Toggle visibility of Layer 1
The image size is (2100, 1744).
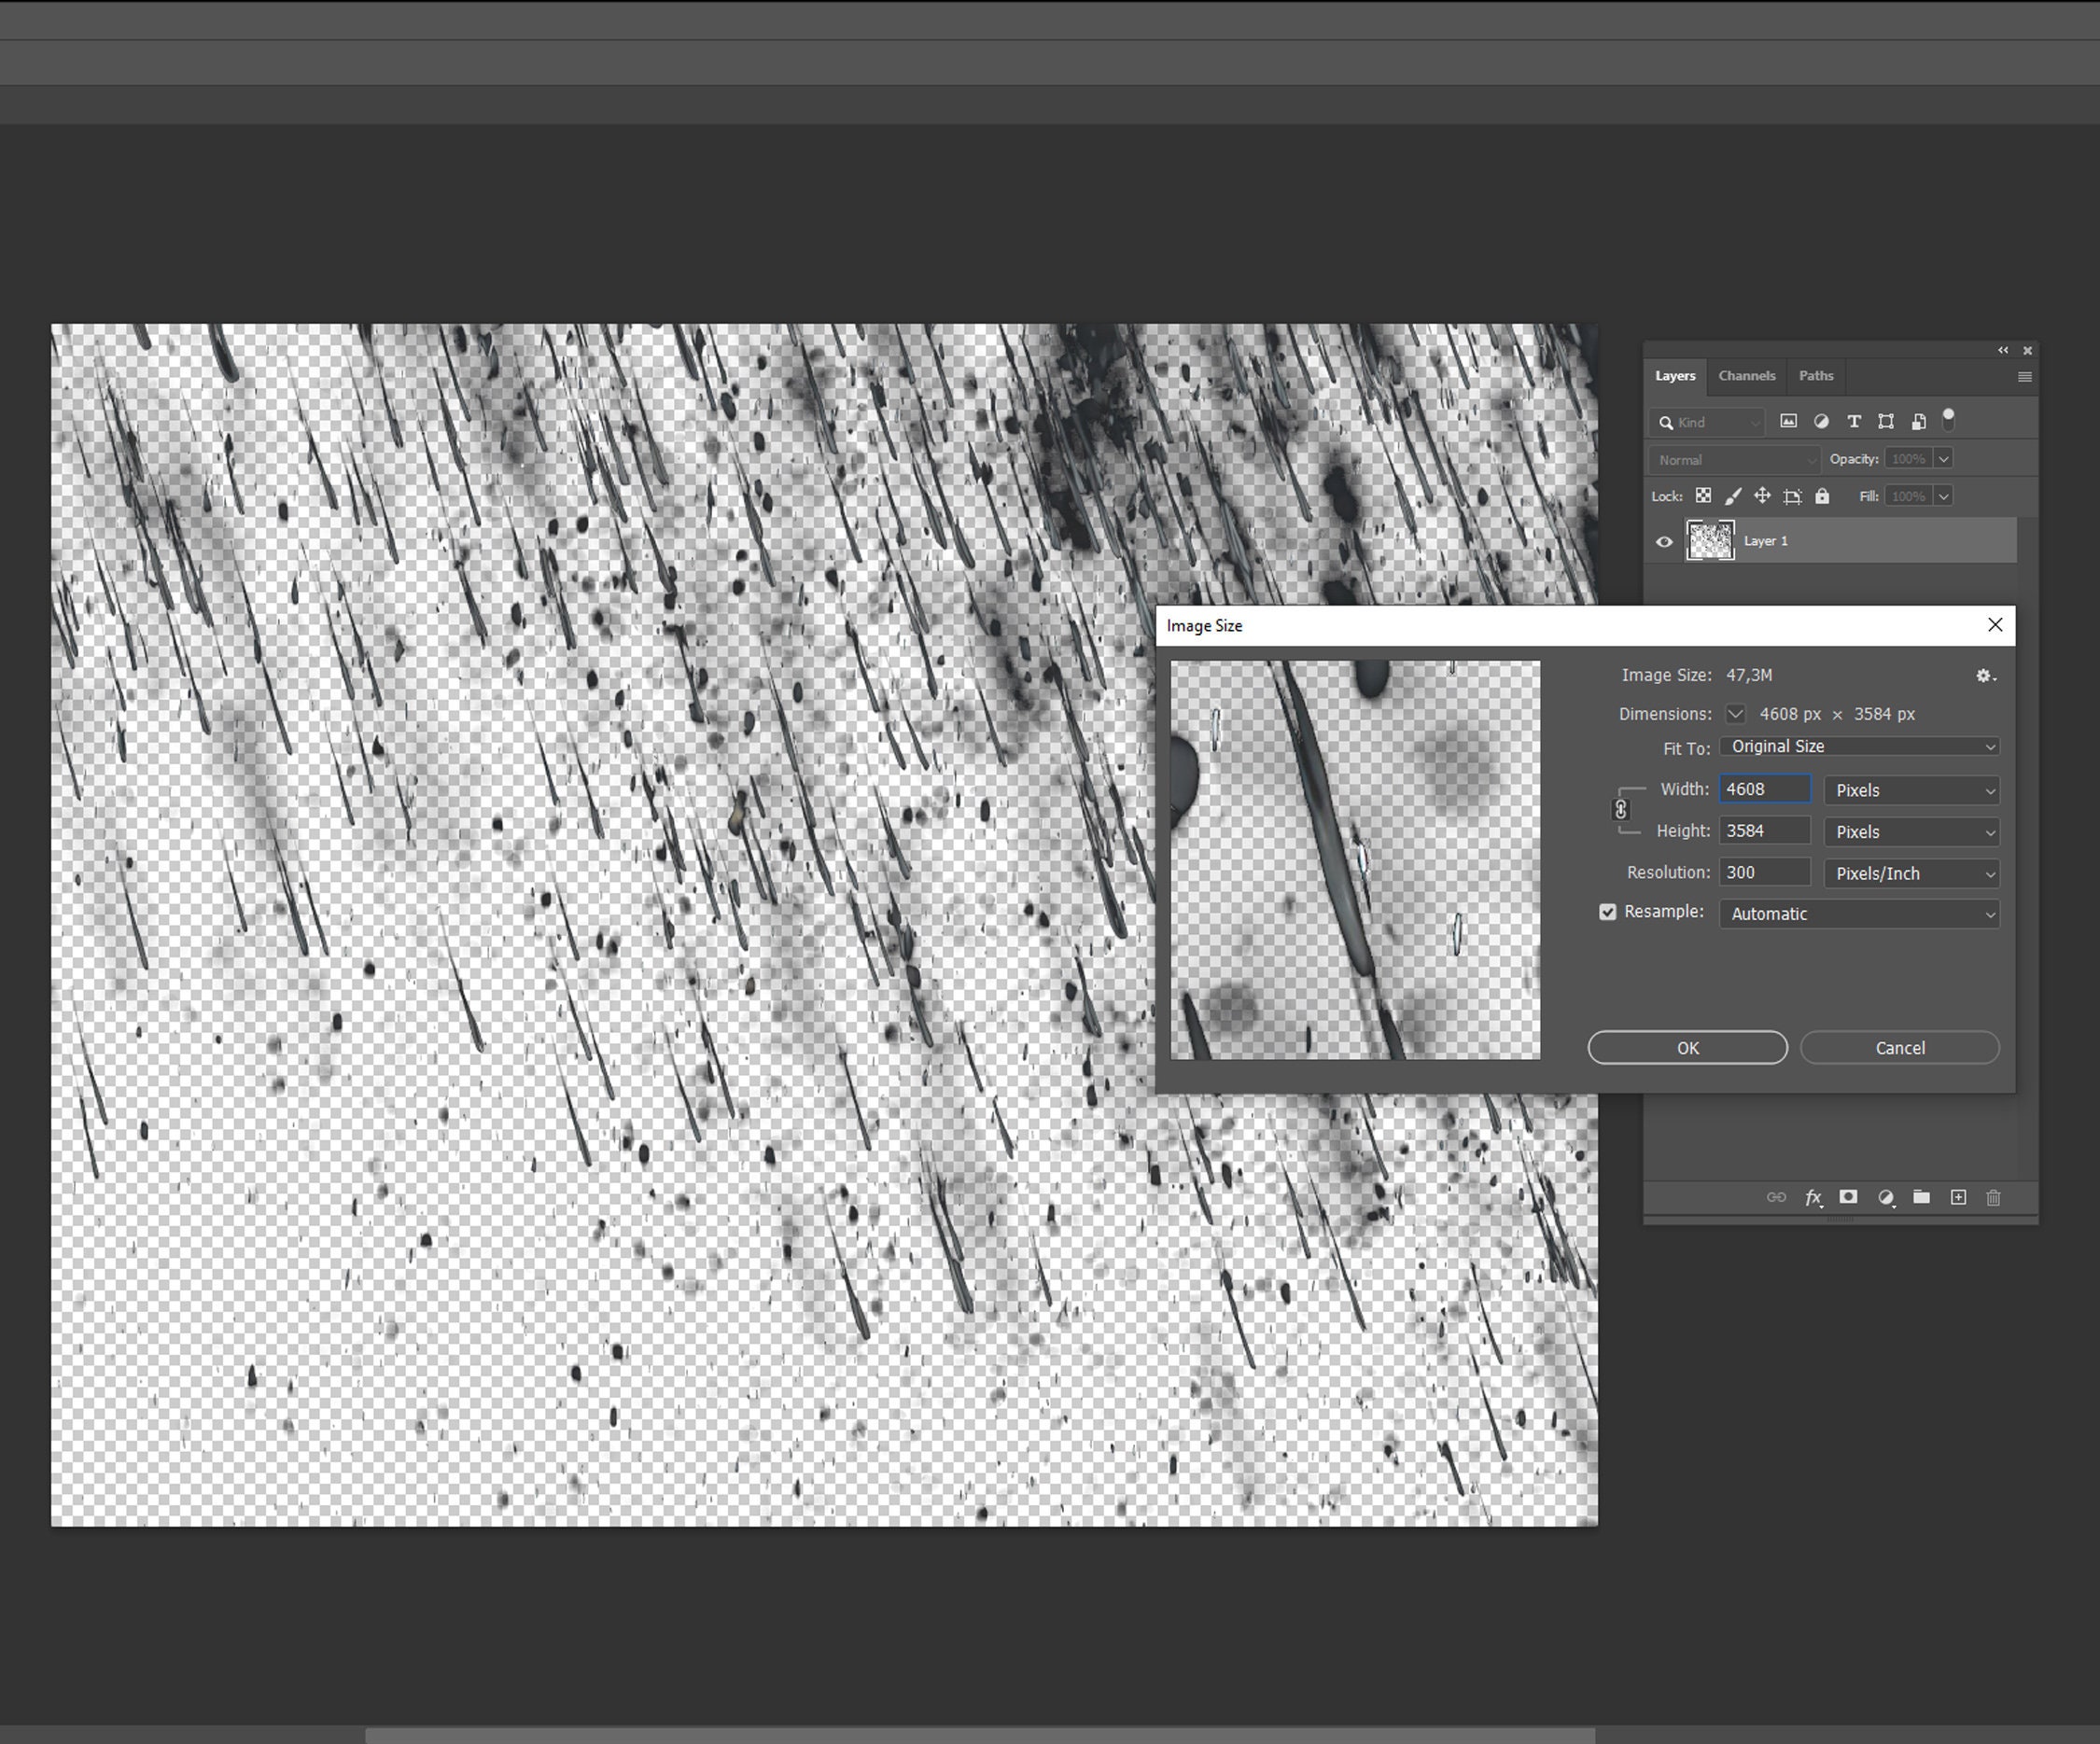1664,541
